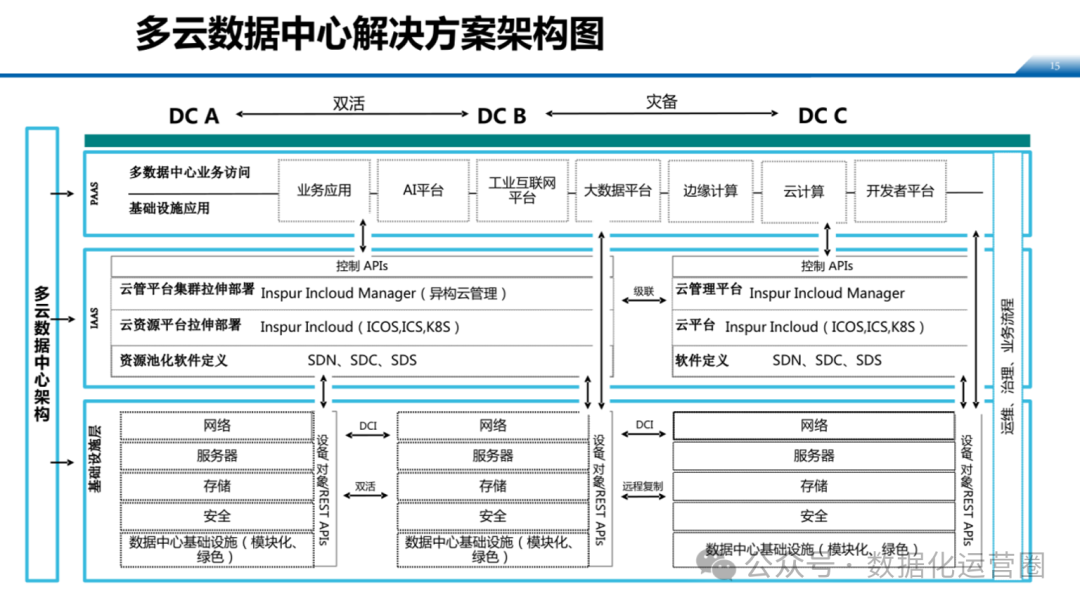Click the DC A heading
This screenshot has width=1080, height=608.
coord(194,116)
